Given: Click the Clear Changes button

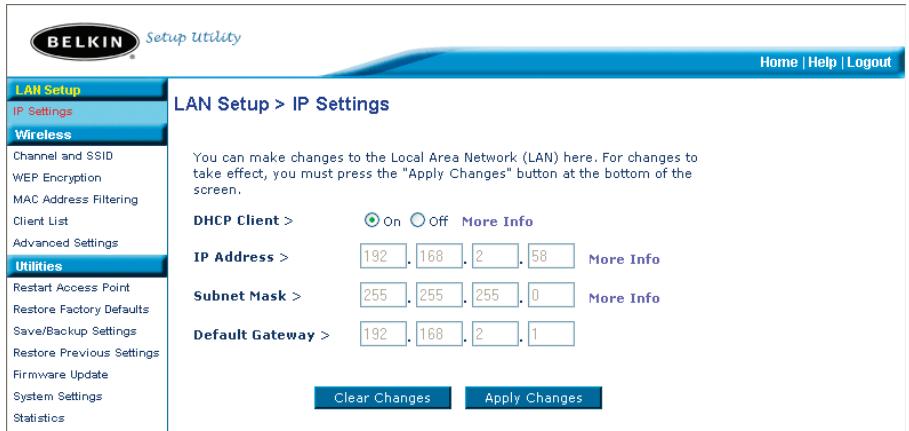Looking at the screenshot, I should 383,398.
